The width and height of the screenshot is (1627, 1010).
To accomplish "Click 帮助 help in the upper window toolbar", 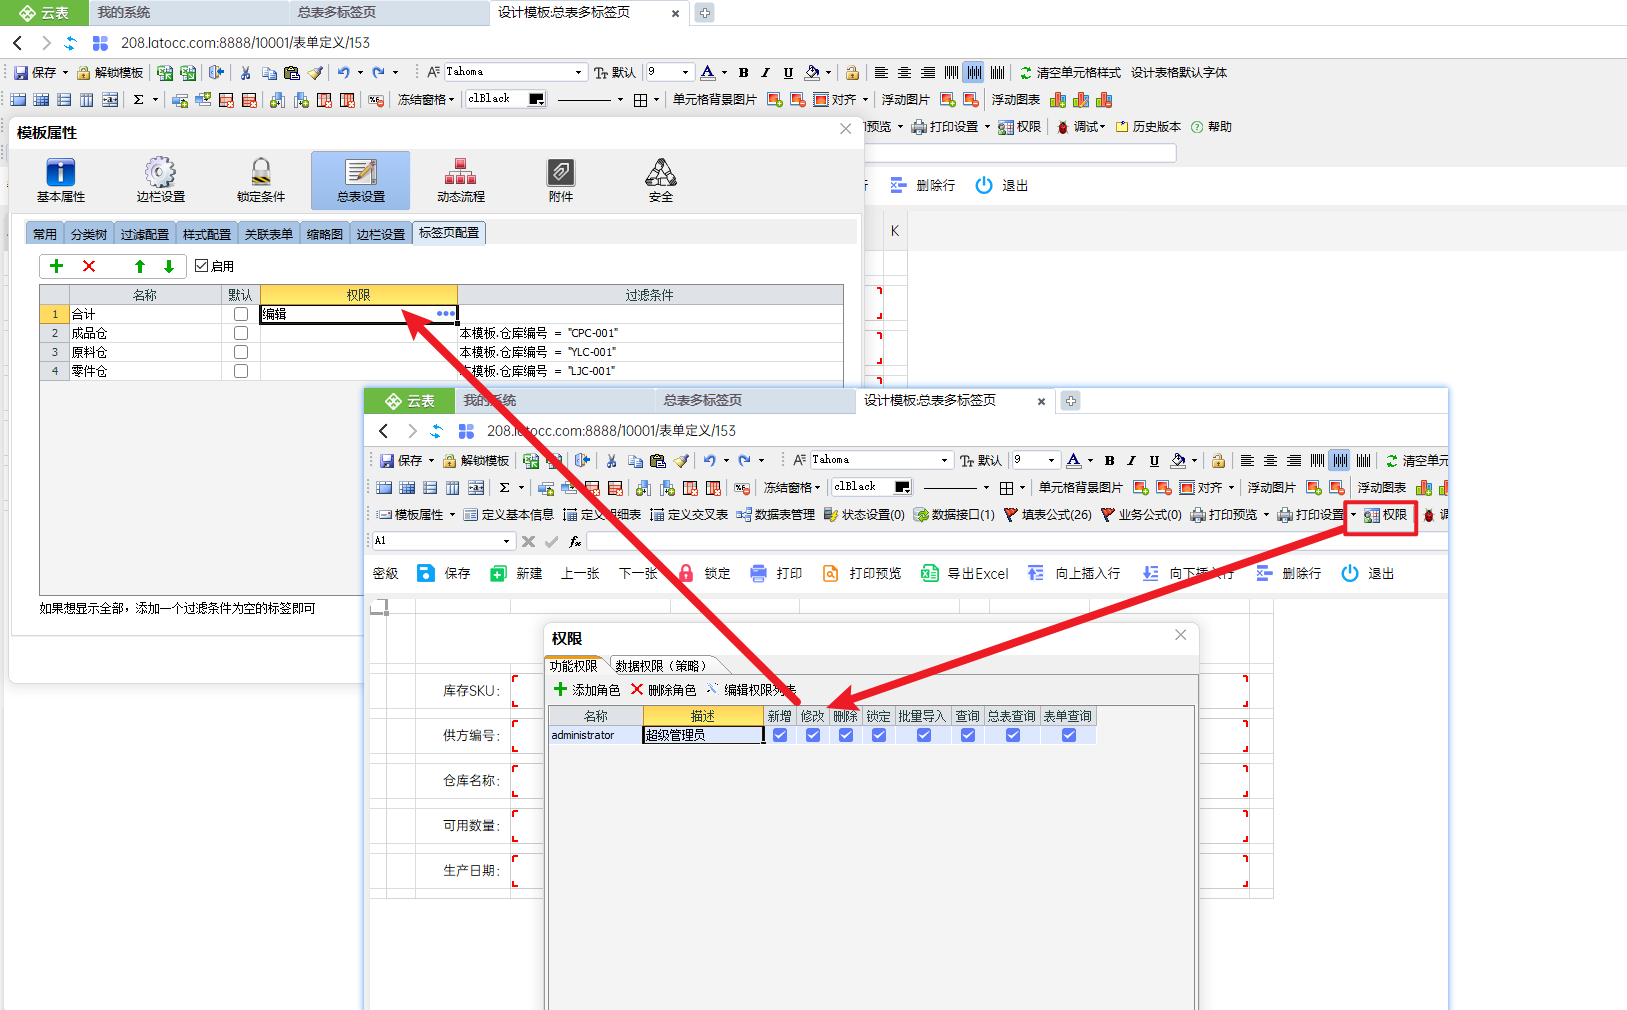I will tap(1211, 127).
